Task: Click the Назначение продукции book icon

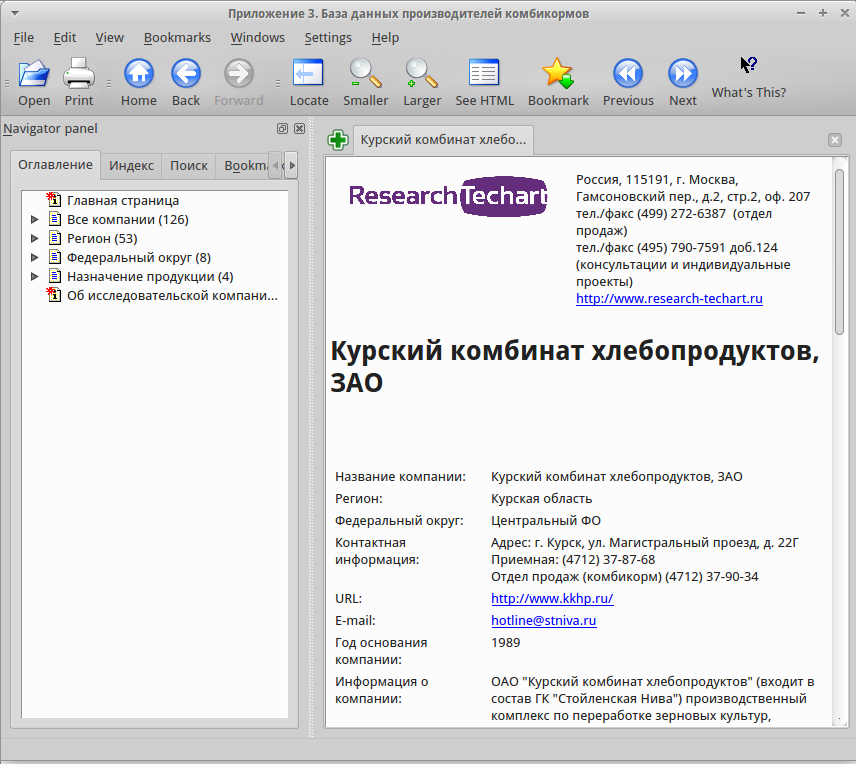Action: click(x=55, y=276)
